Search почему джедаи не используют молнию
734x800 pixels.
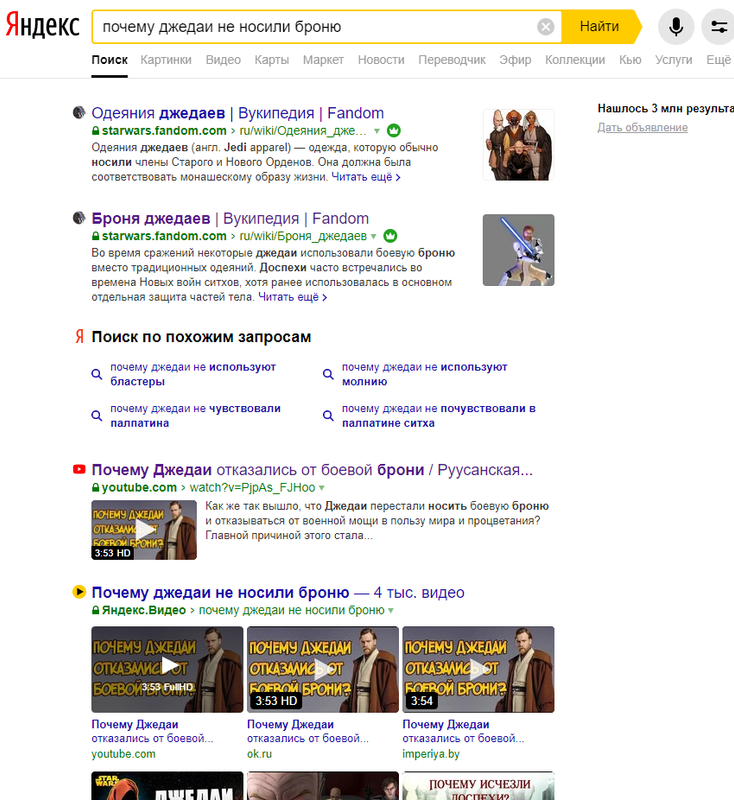(x=424, y=374)
